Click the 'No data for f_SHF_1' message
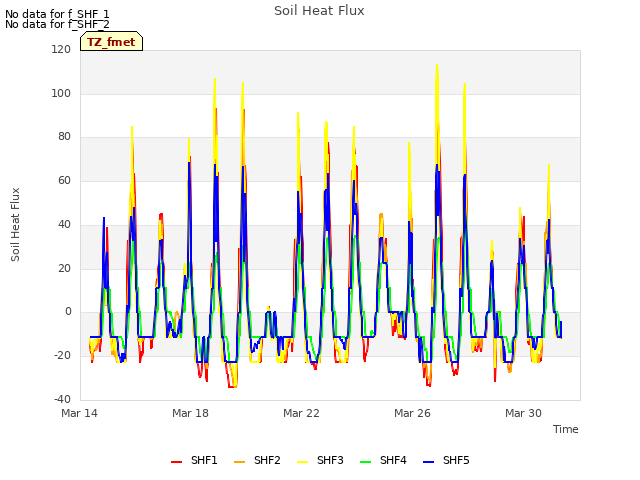Image resolution: width=640 pixels, height=480 pixels. click(57, 14)
